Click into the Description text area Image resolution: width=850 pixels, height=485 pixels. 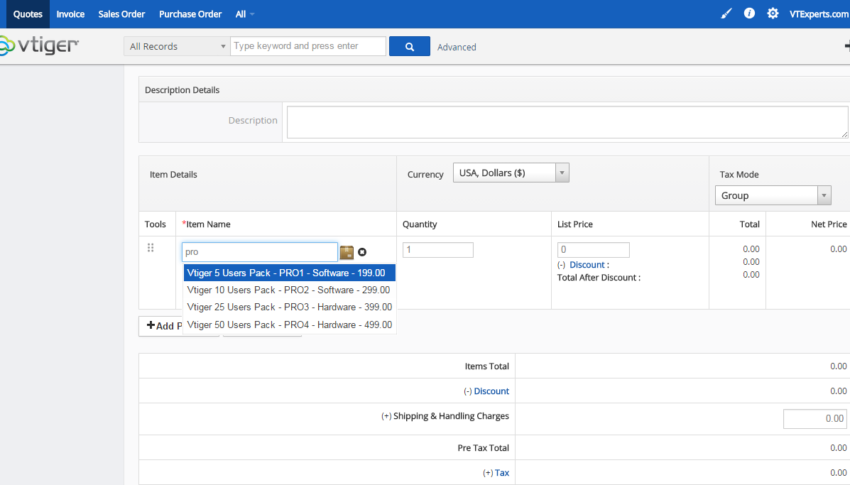click(x=567, y=122)
